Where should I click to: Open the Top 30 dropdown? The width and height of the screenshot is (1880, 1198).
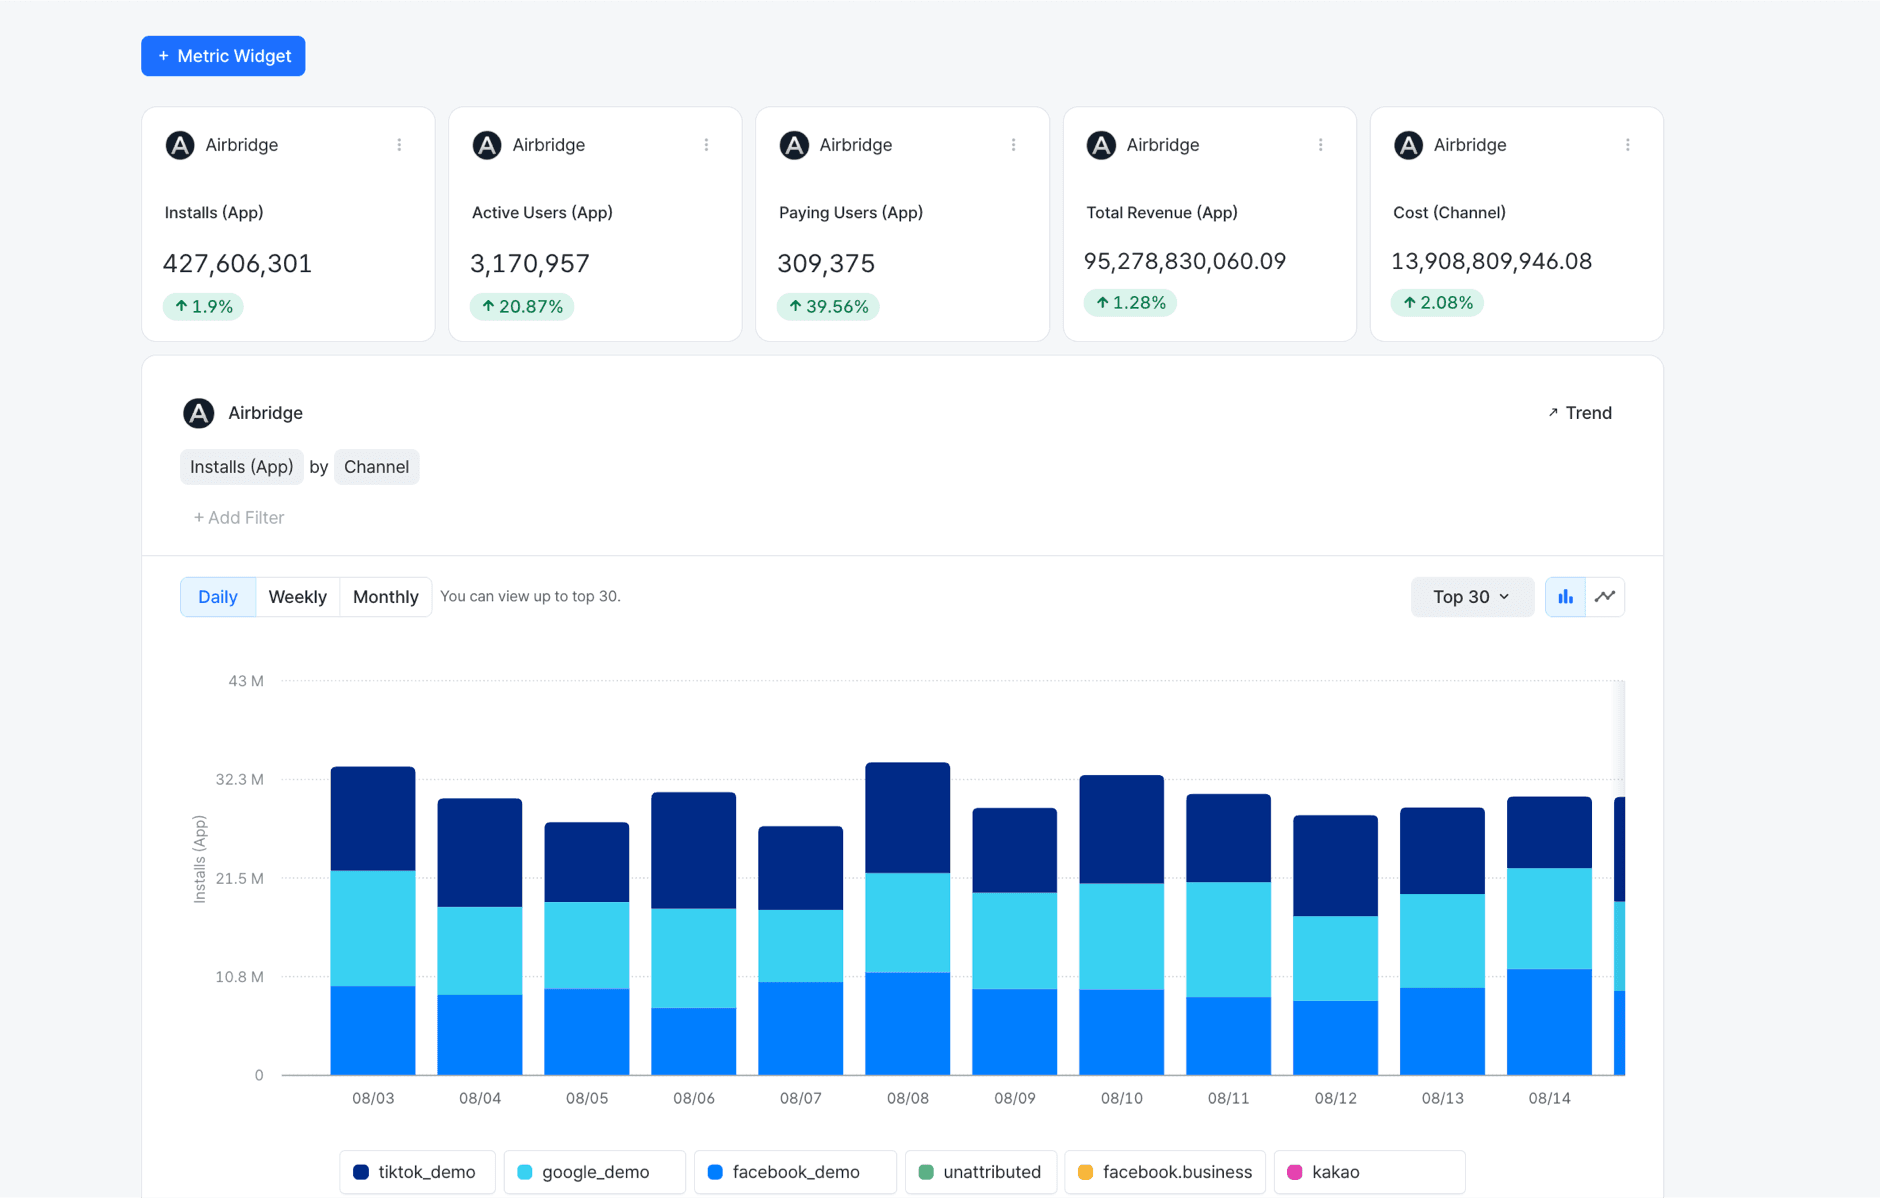[1472, 597]
